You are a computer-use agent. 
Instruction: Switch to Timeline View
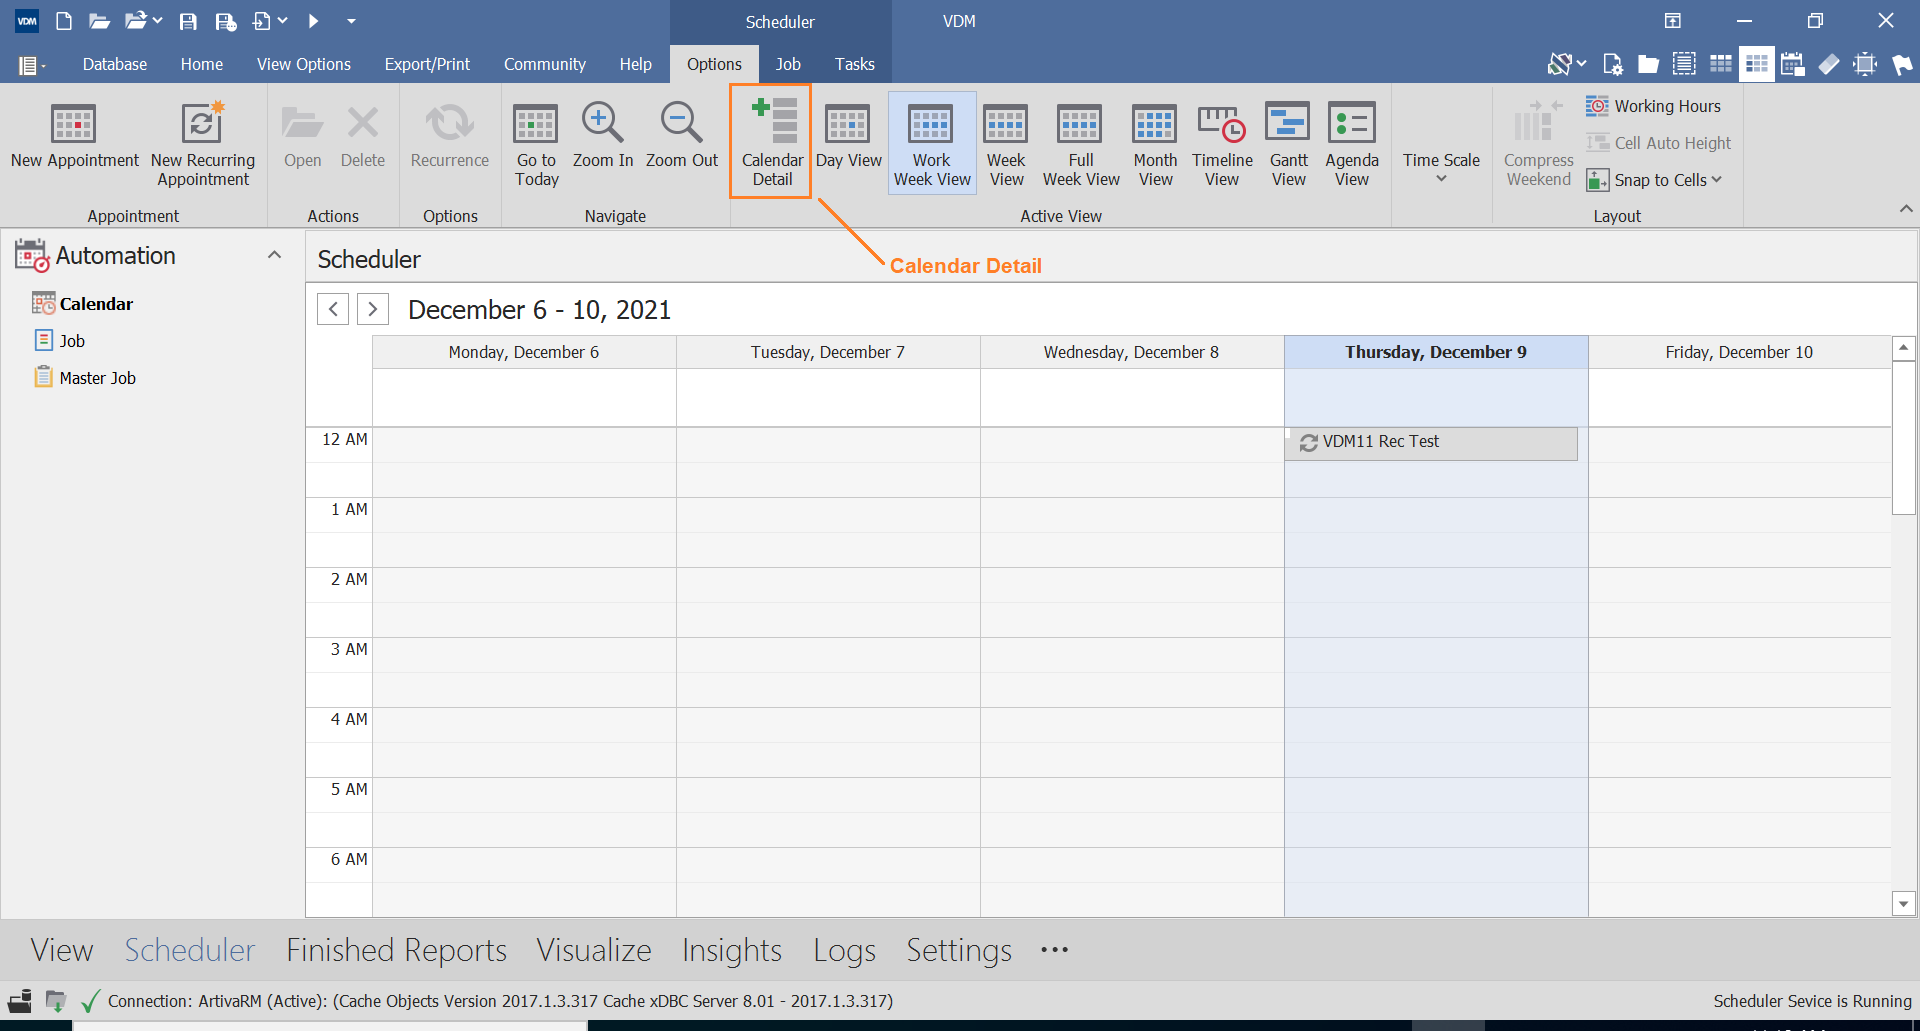1222,145
